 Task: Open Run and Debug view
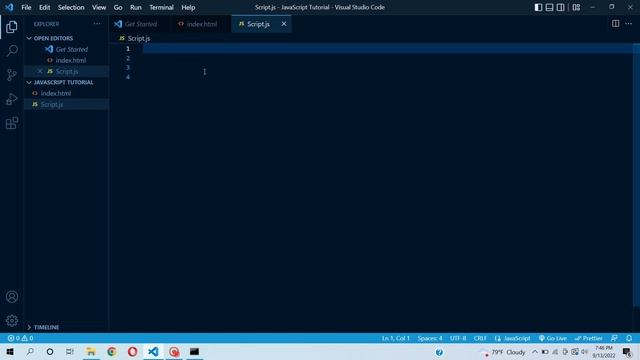tap(12, 99)
